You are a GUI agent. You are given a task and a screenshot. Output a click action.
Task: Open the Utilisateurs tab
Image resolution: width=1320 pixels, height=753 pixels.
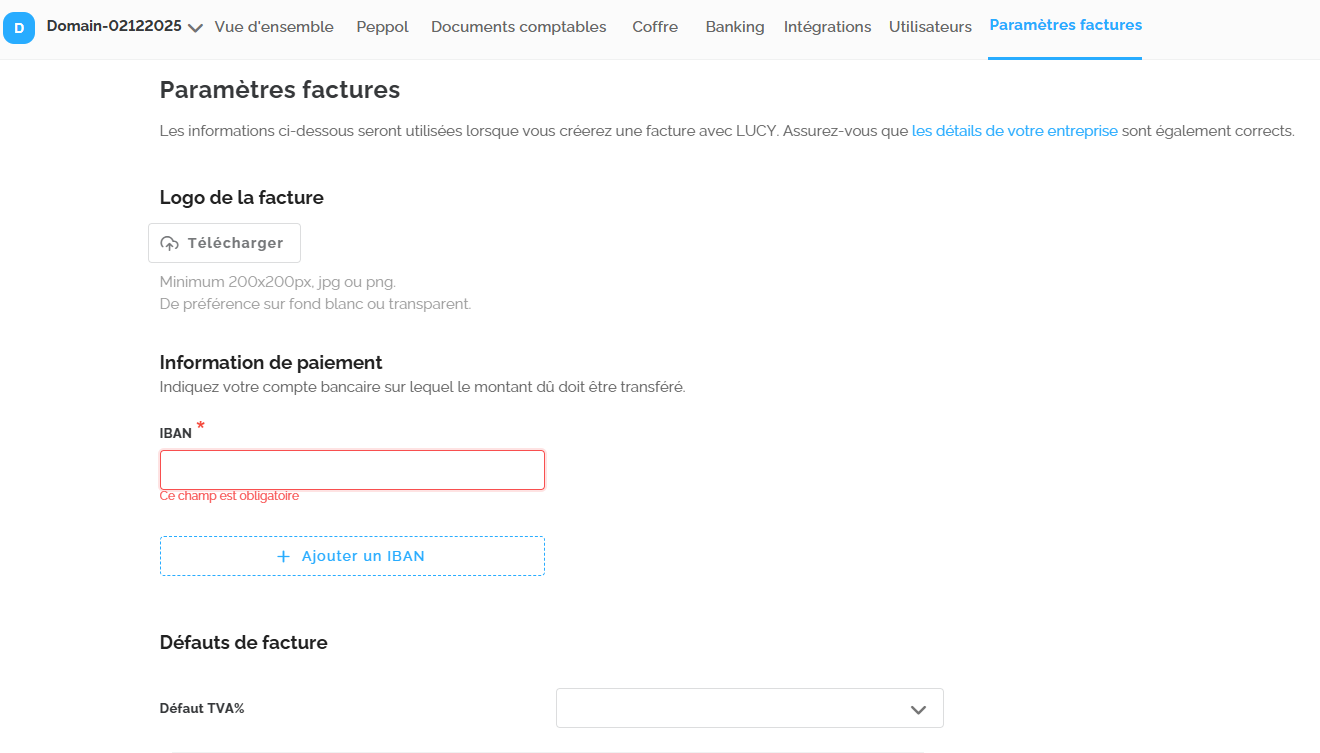point(930,27)
